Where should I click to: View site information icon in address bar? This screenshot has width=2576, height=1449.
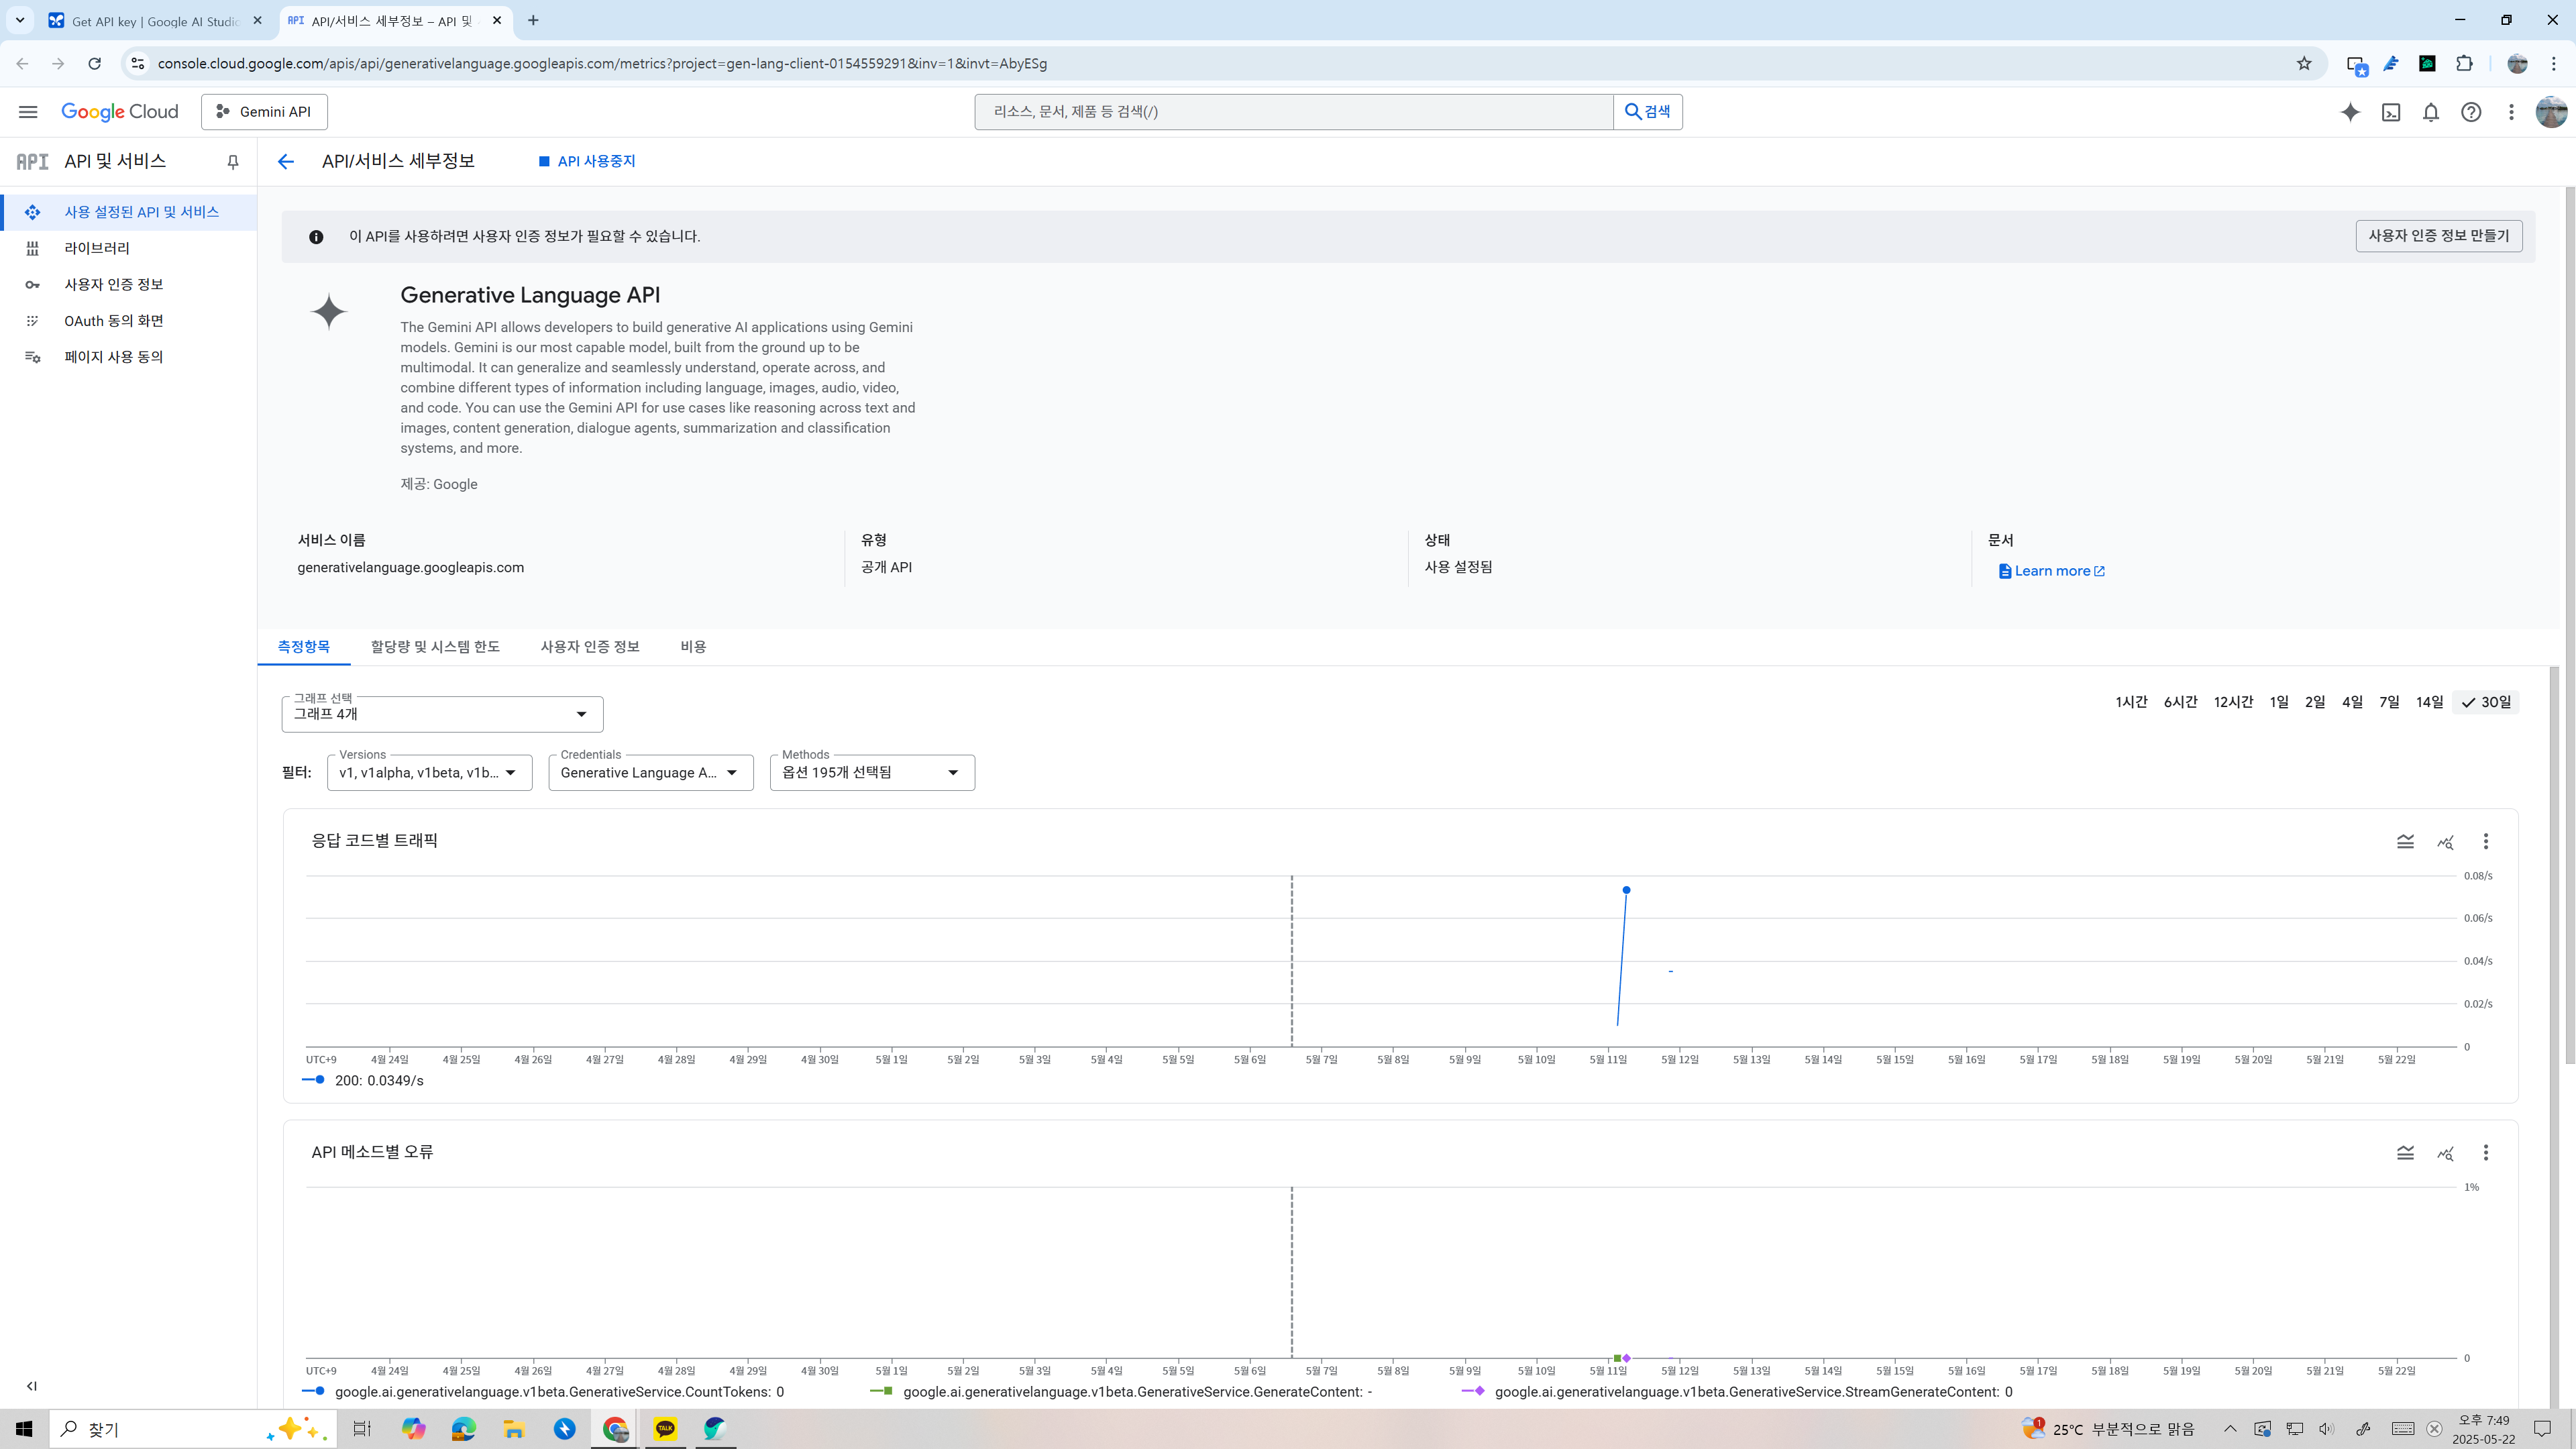[138, 64]
